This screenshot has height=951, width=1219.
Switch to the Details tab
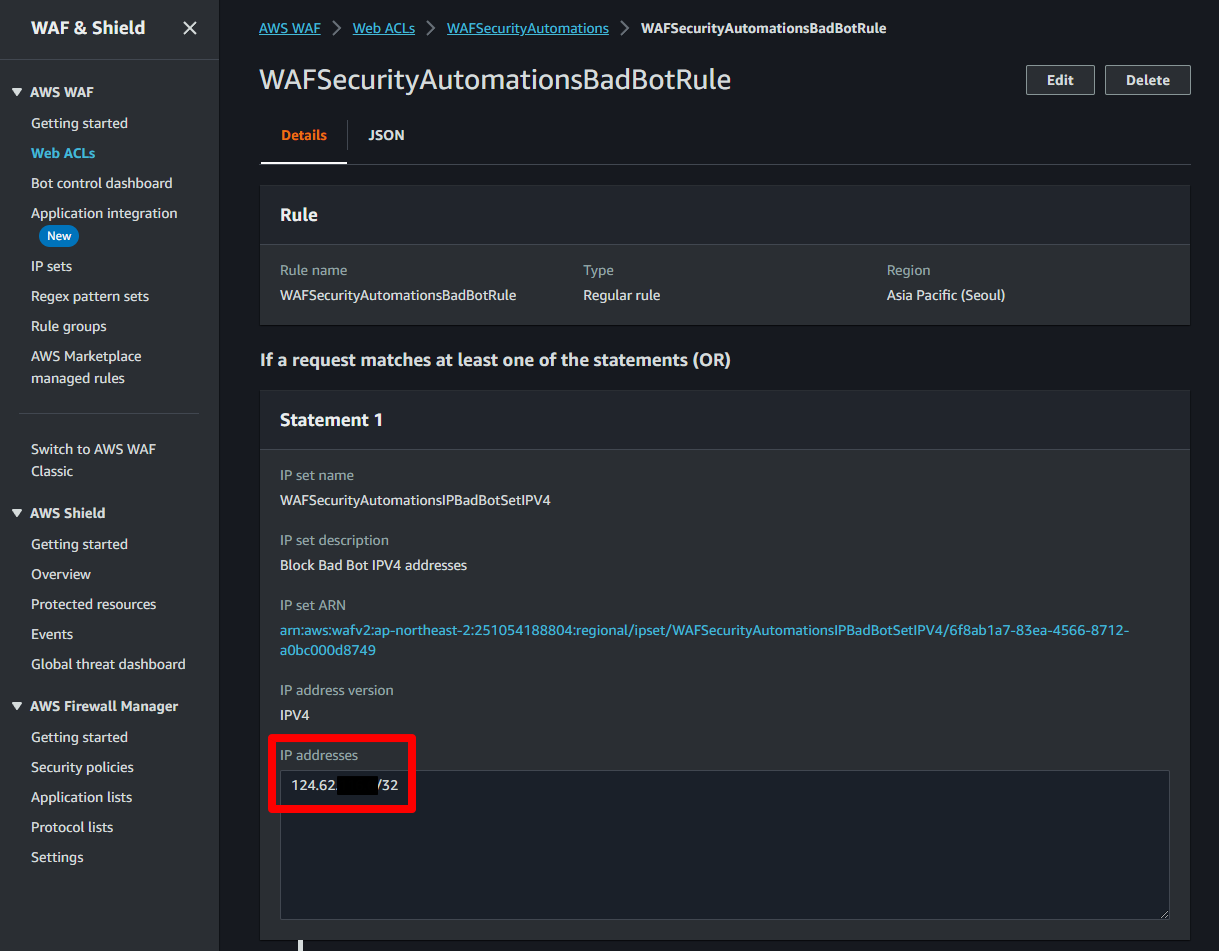(x=304, y=135)
